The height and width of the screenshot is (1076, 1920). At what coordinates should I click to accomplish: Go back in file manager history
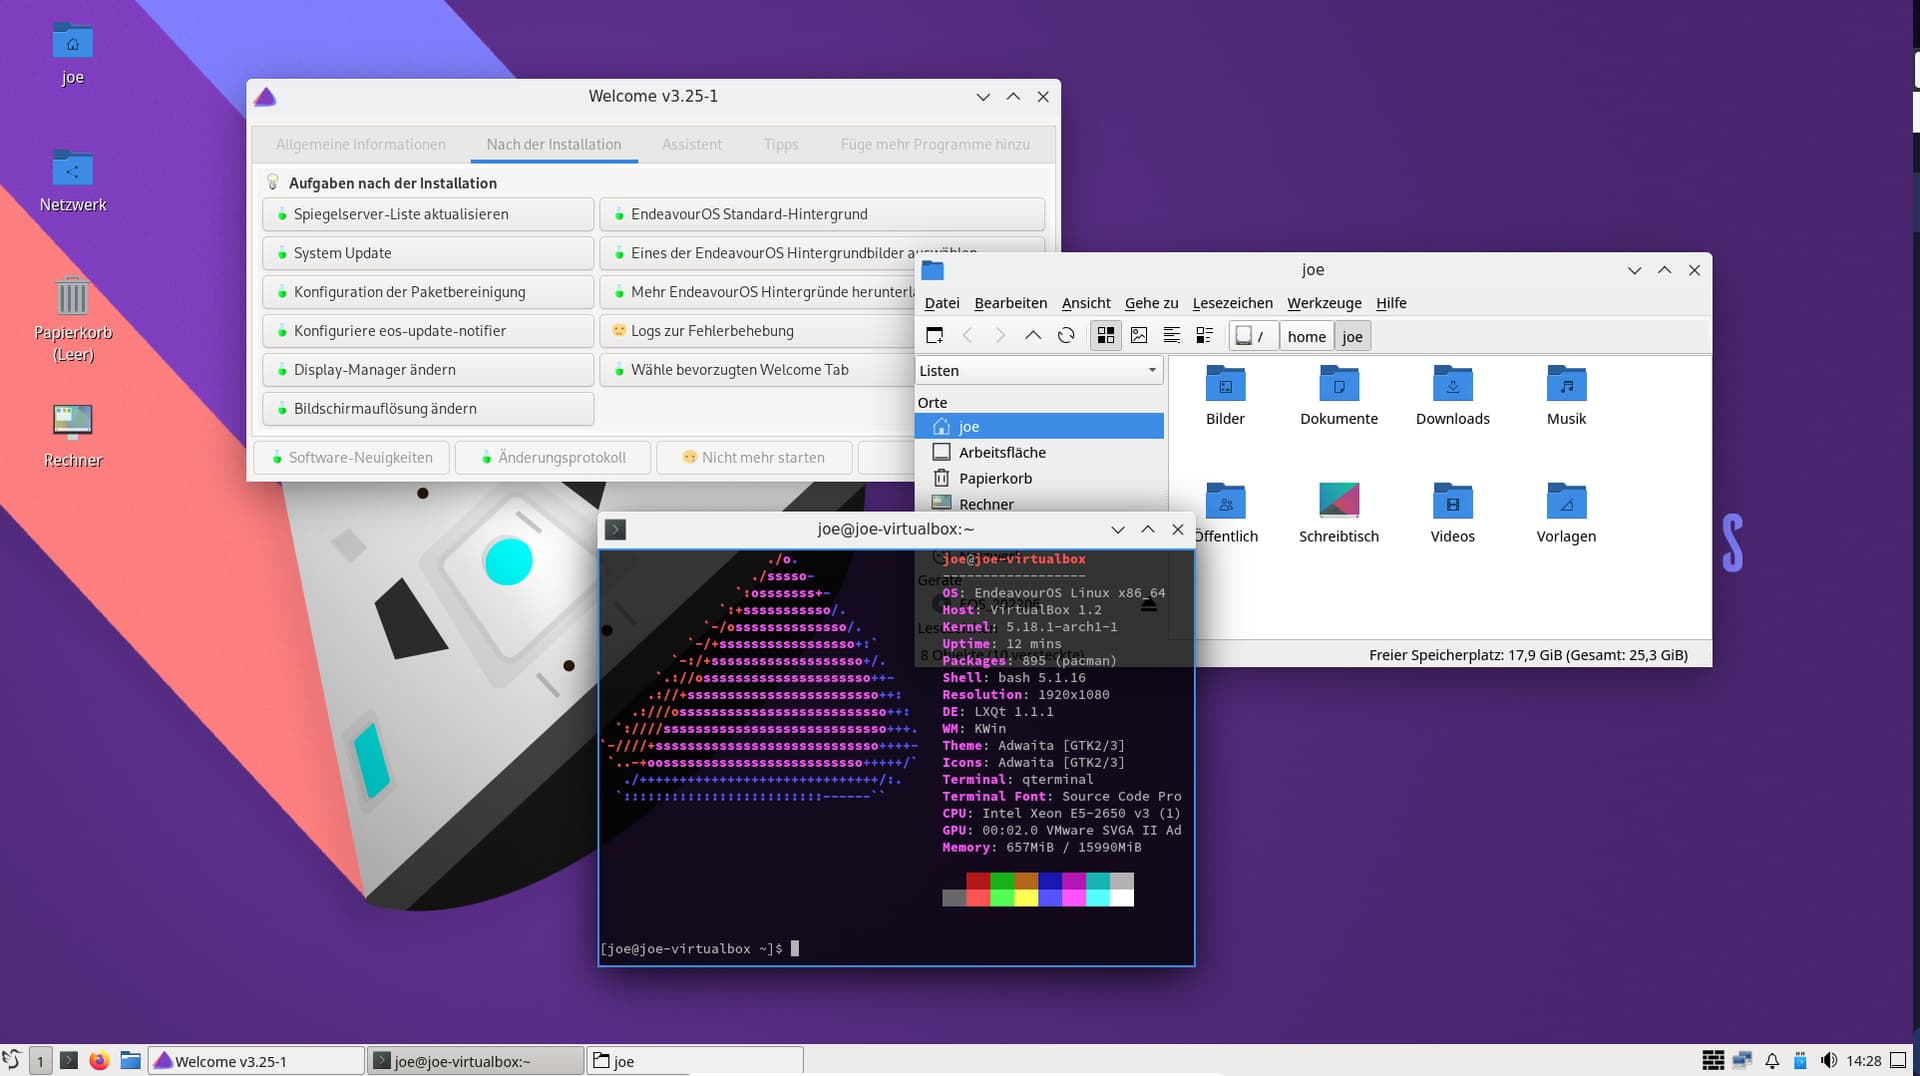point(967,336)
